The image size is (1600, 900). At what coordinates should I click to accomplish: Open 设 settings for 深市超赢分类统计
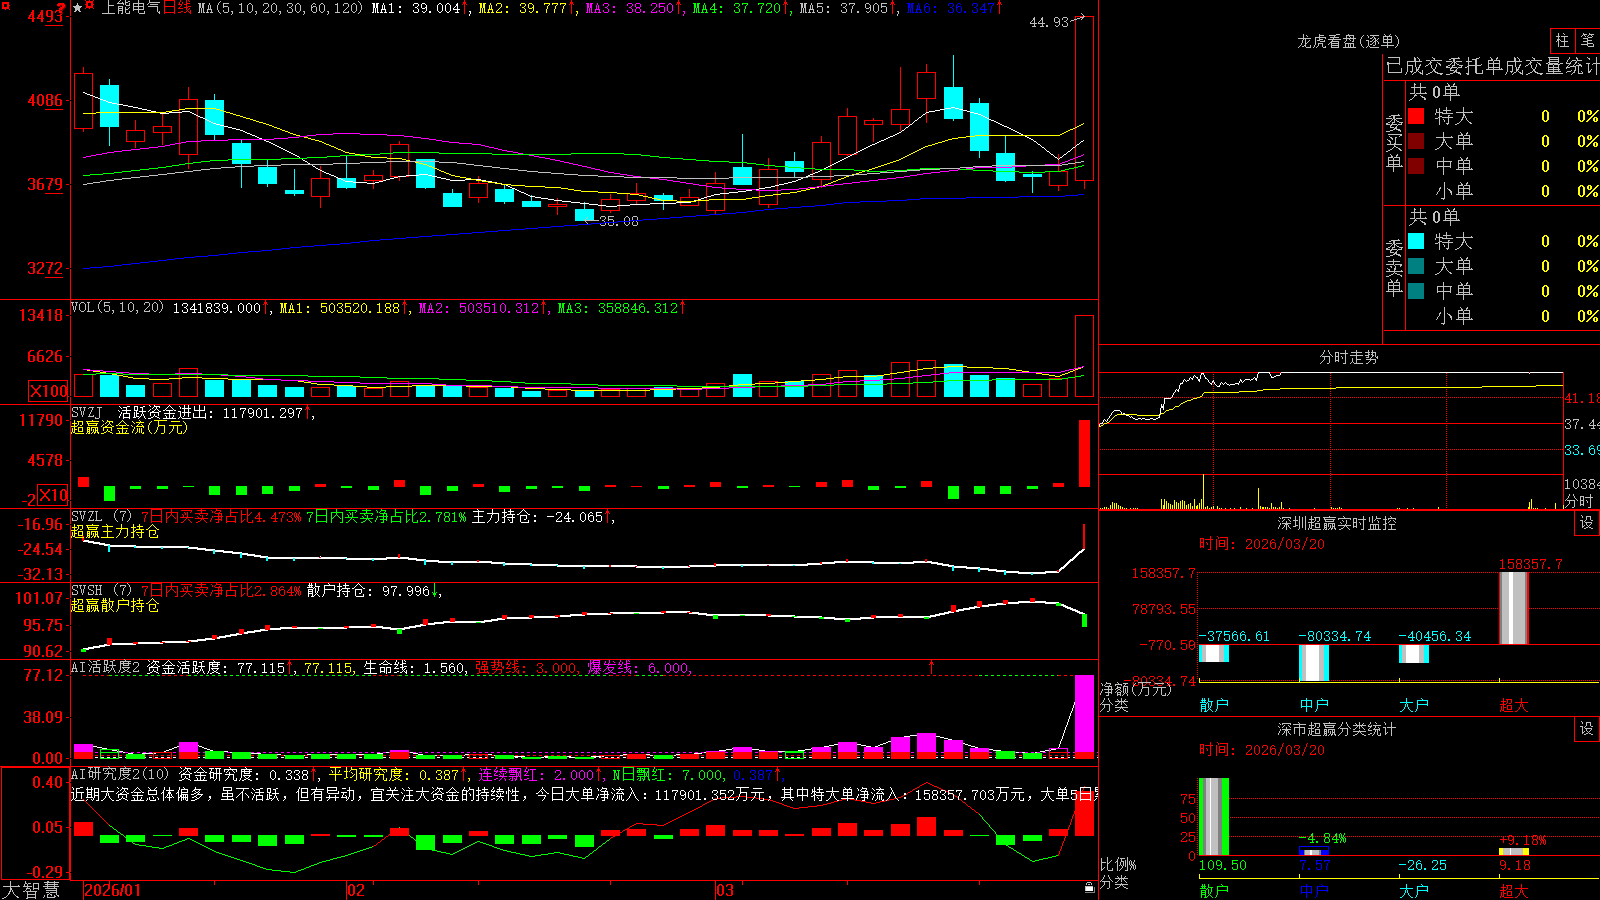(1587, 729)
